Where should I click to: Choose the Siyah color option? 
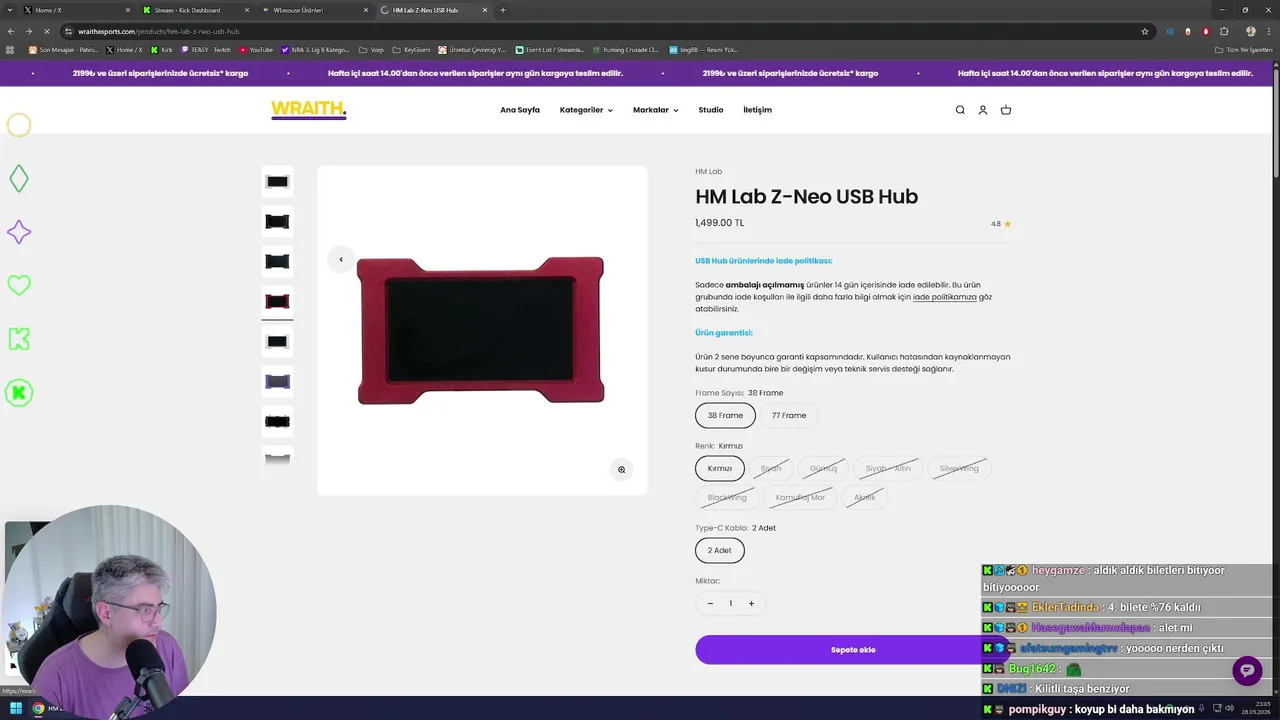pos(771,468)
